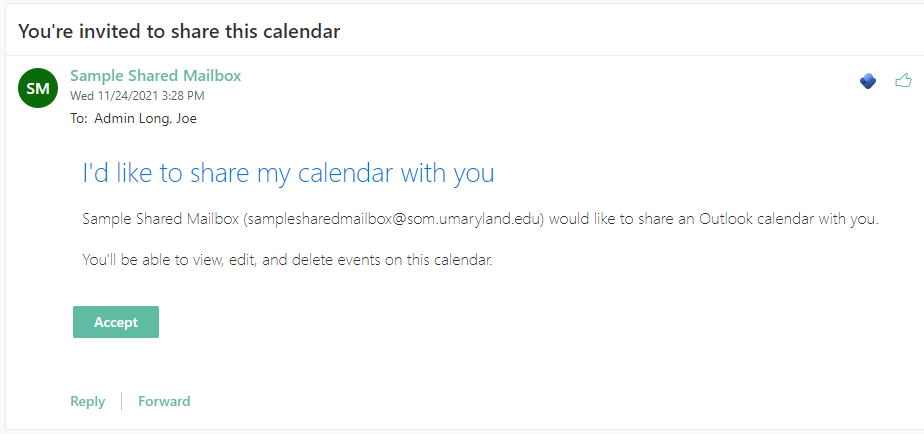The image size is (924, 434).
Task: Forward this calendar invitation email
Action: coord(164,401)
